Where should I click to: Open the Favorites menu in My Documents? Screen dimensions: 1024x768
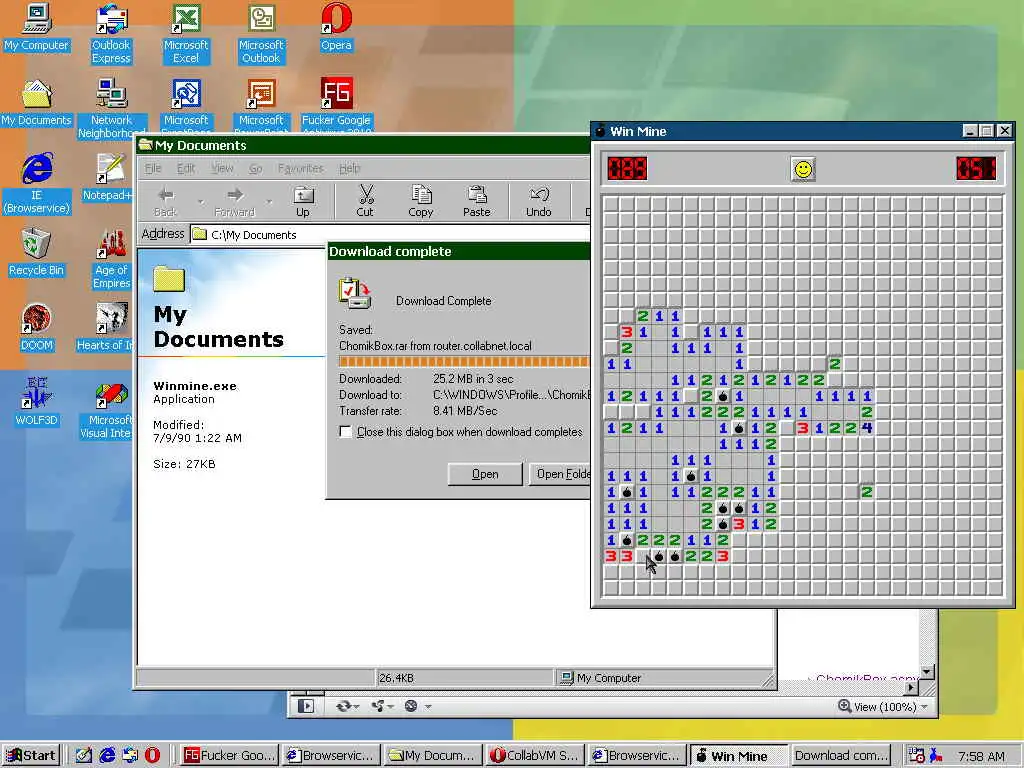coord(300,168)
